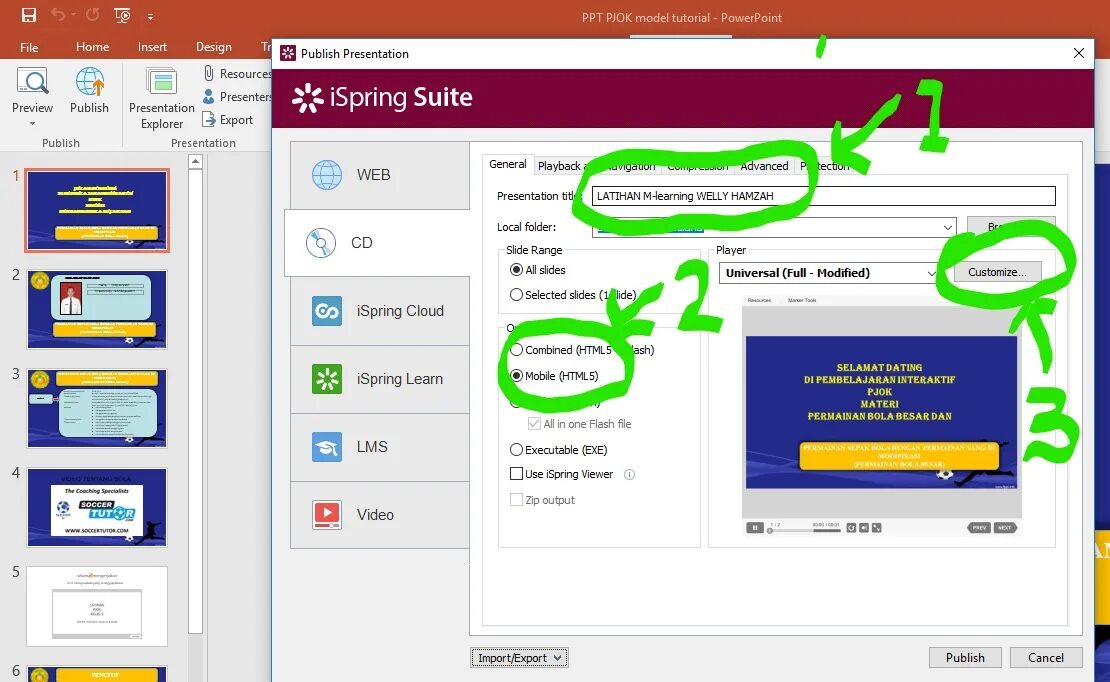Click slide panel scroll up arrow
The width and height of the screenshot is (1110, 682).
coord(195,162)
